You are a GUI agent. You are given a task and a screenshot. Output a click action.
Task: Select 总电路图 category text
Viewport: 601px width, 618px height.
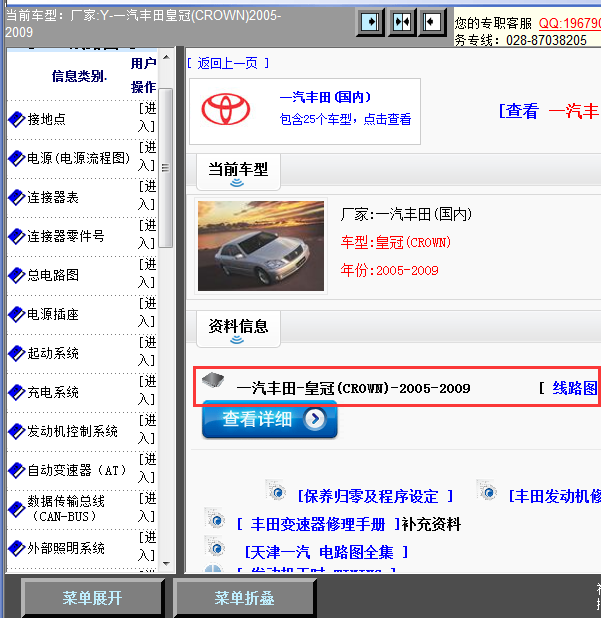pos(53,275)
